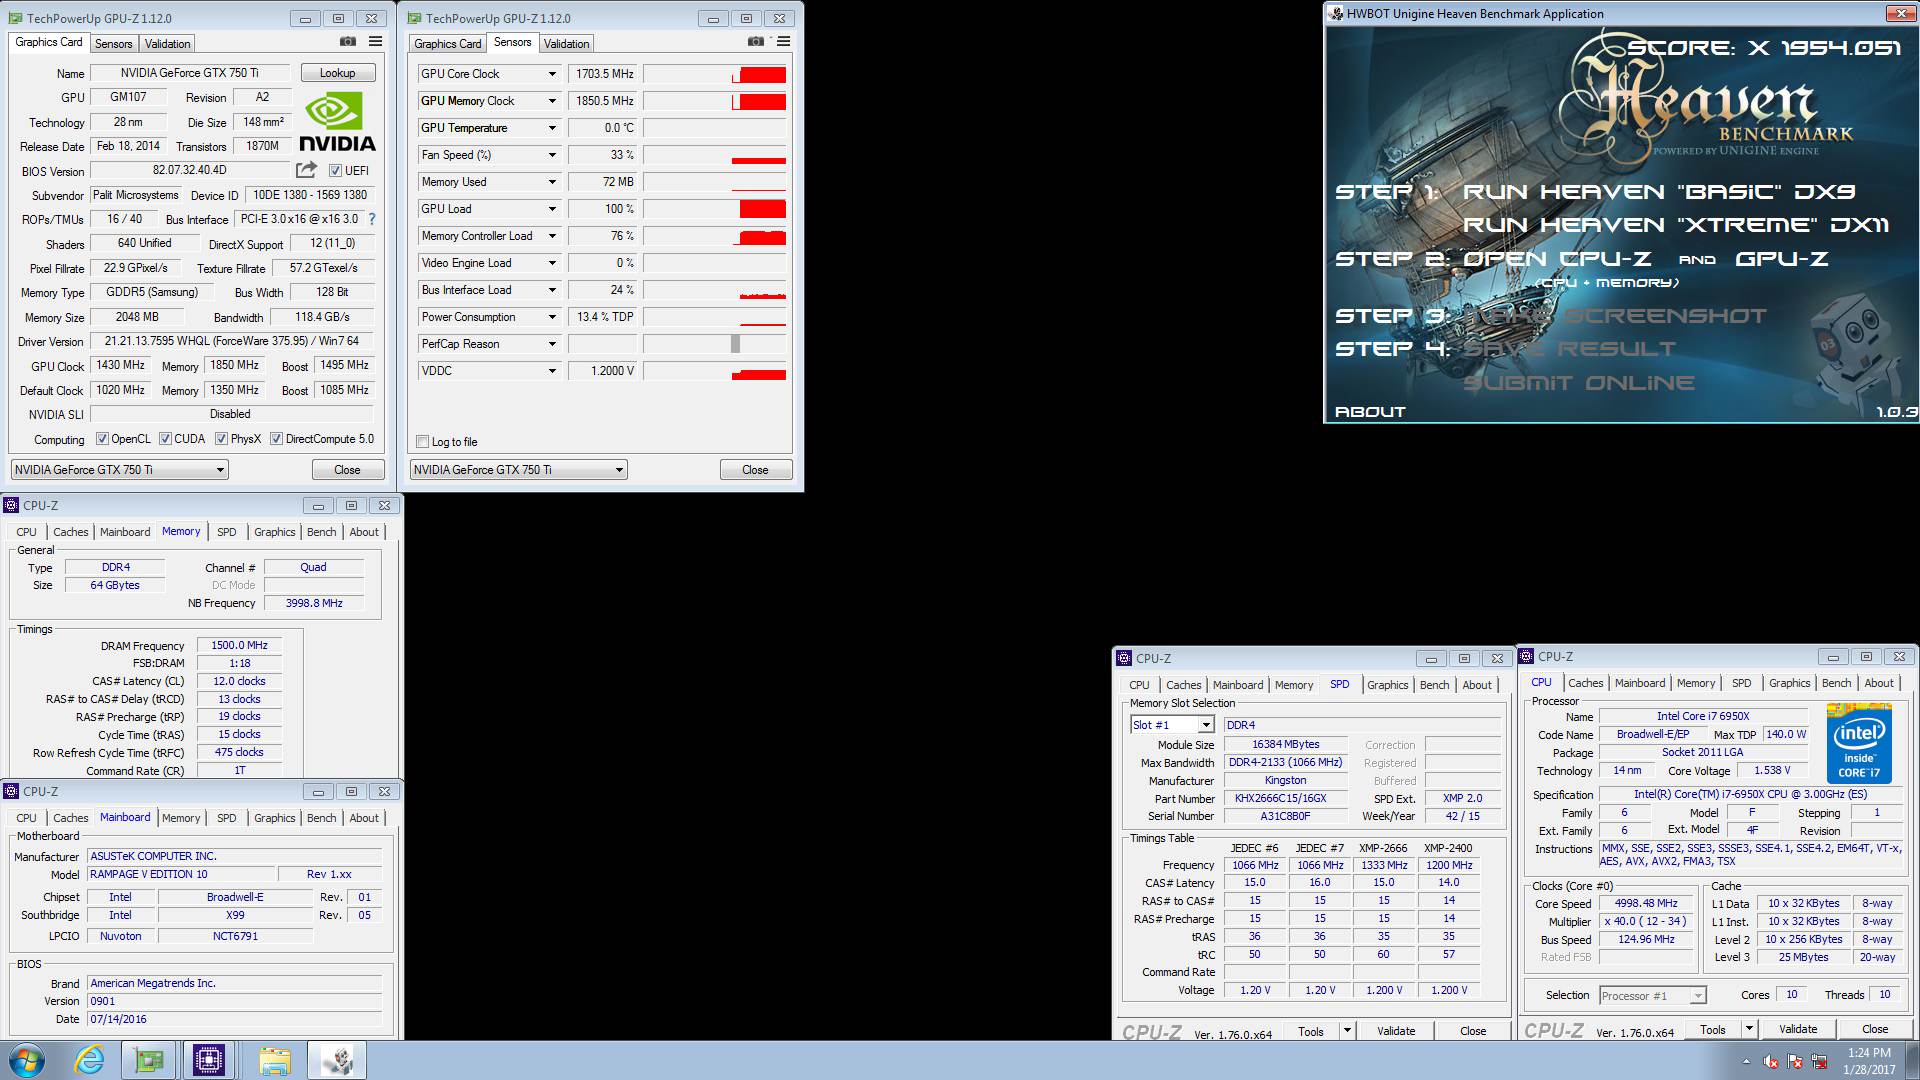Viewport: 1920px width, 1080px height.
Task: Click the bus interface question mark icon
Action: pos(372,219)
